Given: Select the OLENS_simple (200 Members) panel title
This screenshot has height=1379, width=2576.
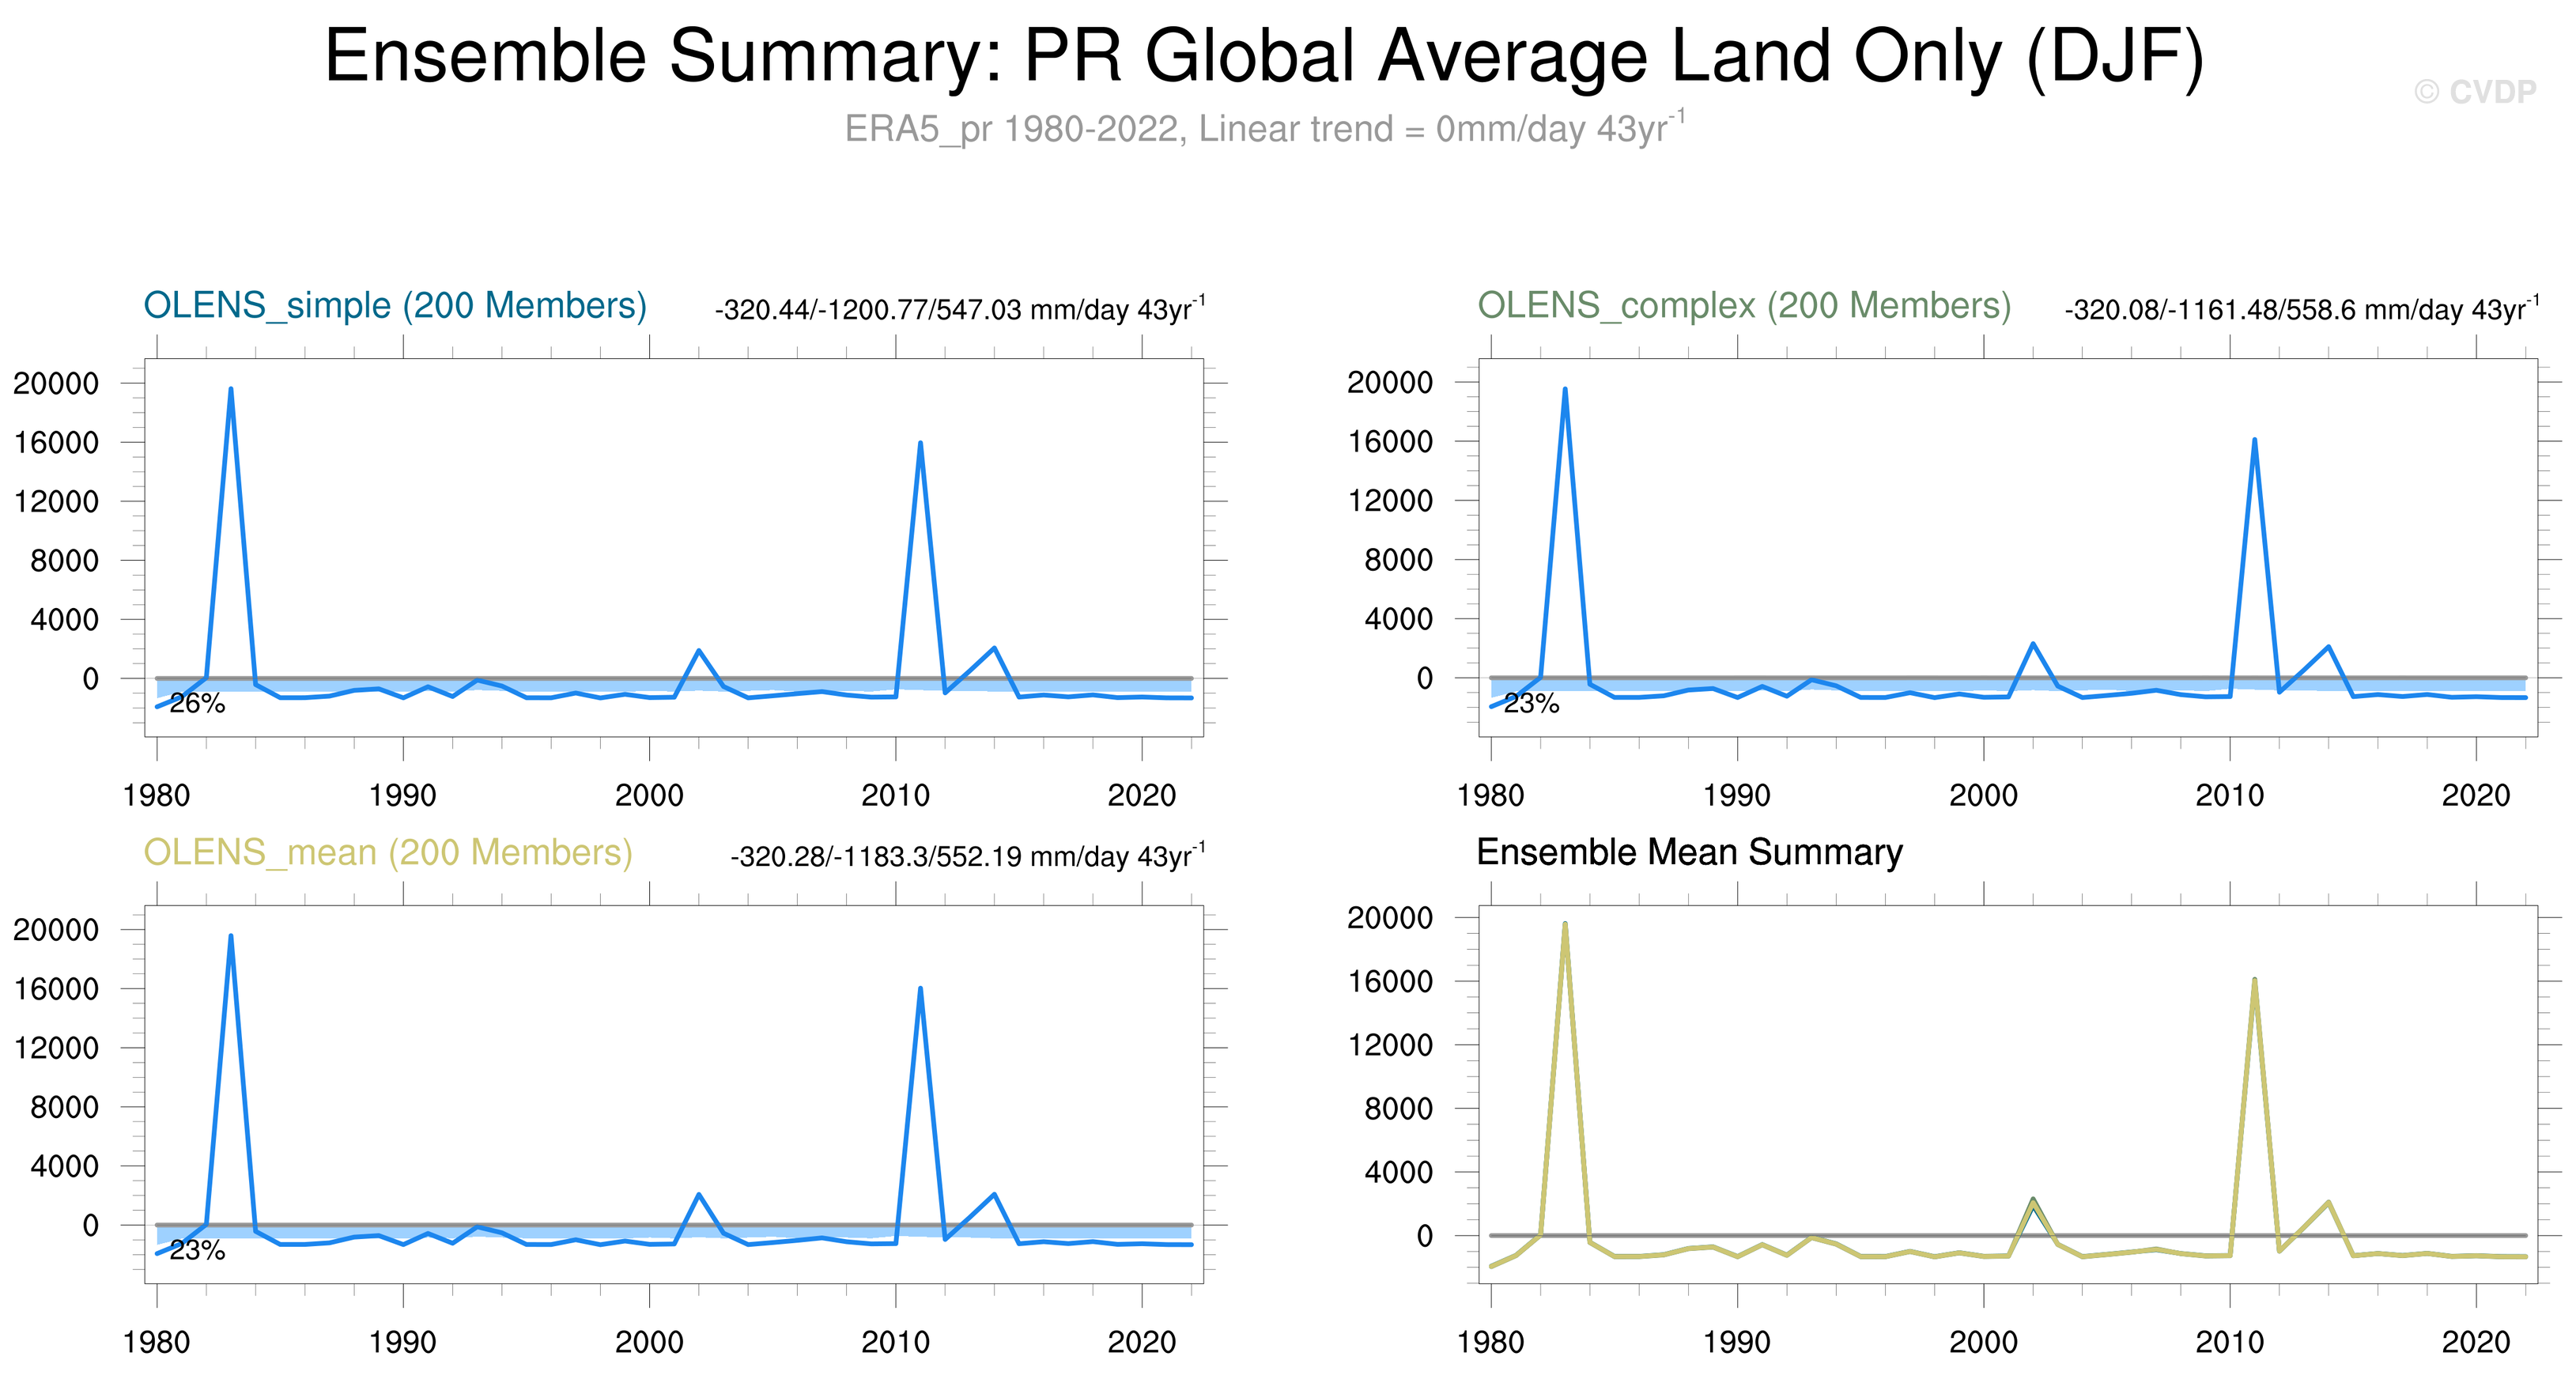Looking at the screenshot, I should (x=395, y=305).
